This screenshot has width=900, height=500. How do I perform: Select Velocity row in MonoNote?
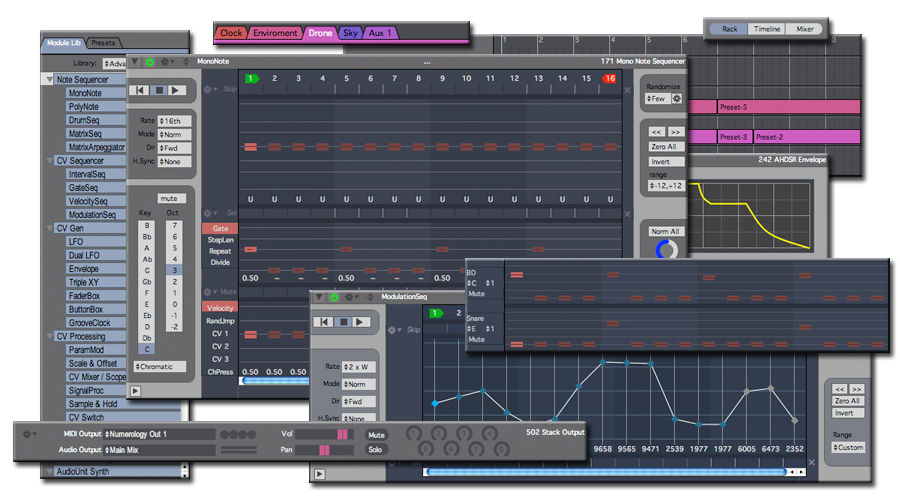(220, 308)
